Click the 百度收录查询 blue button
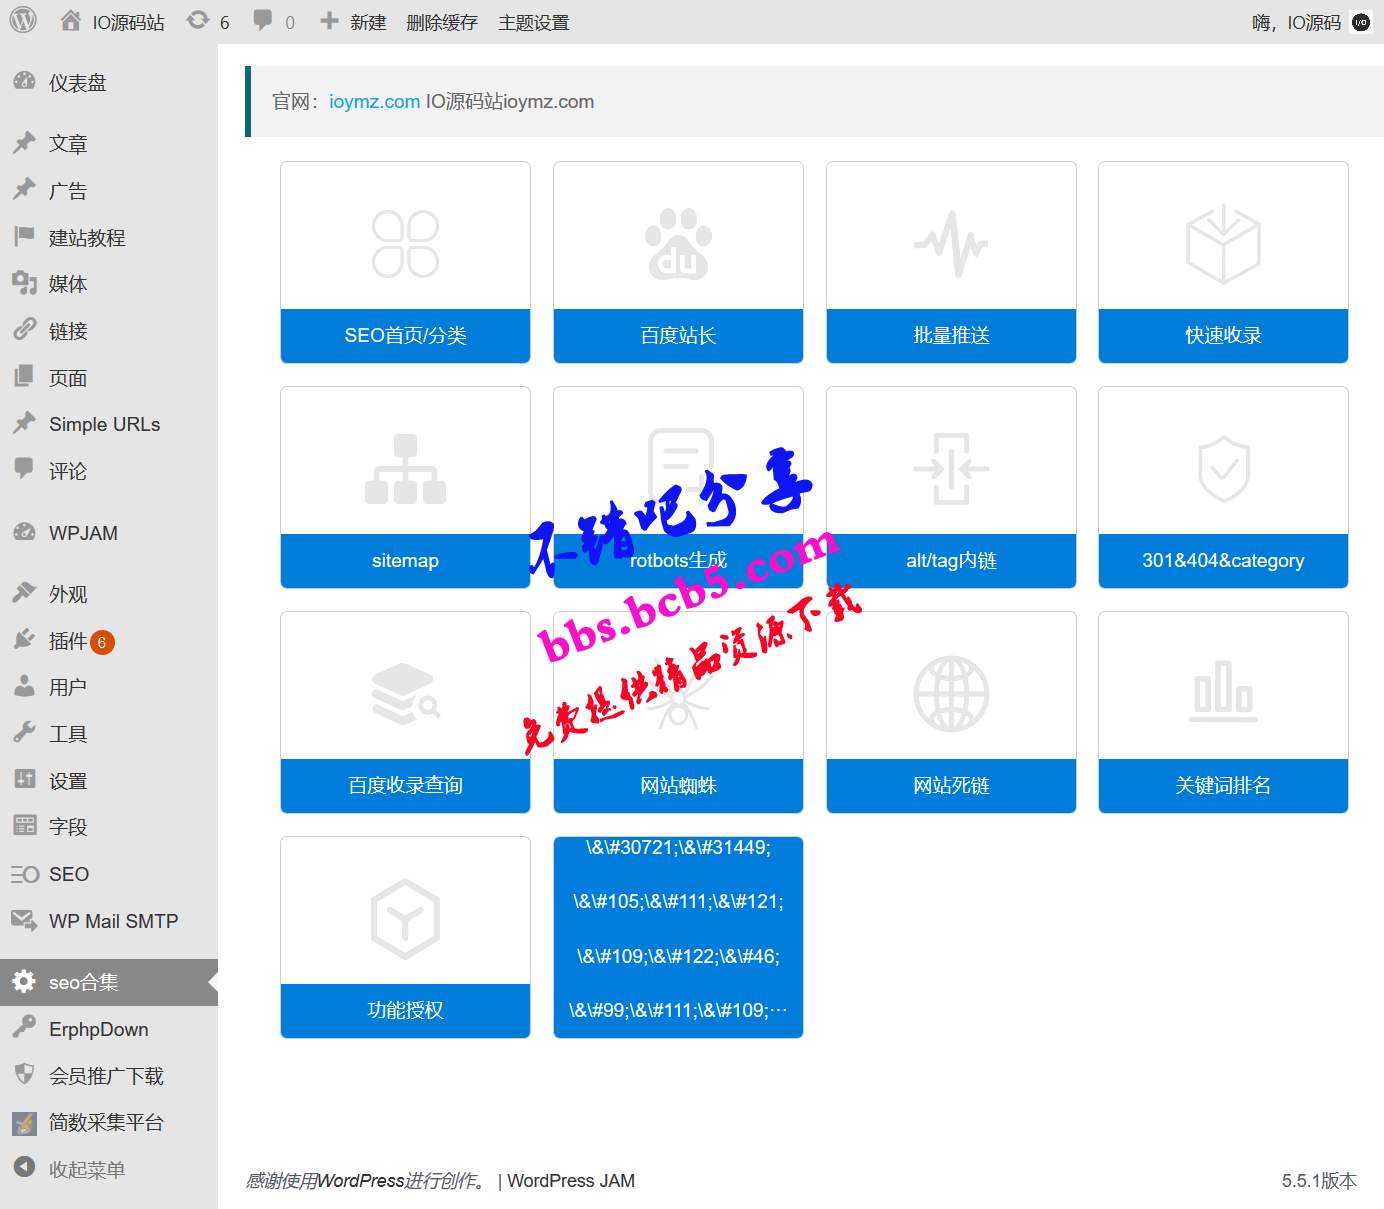The width and height of the screenshot is (1384, 1209). (x=405, y=785)
